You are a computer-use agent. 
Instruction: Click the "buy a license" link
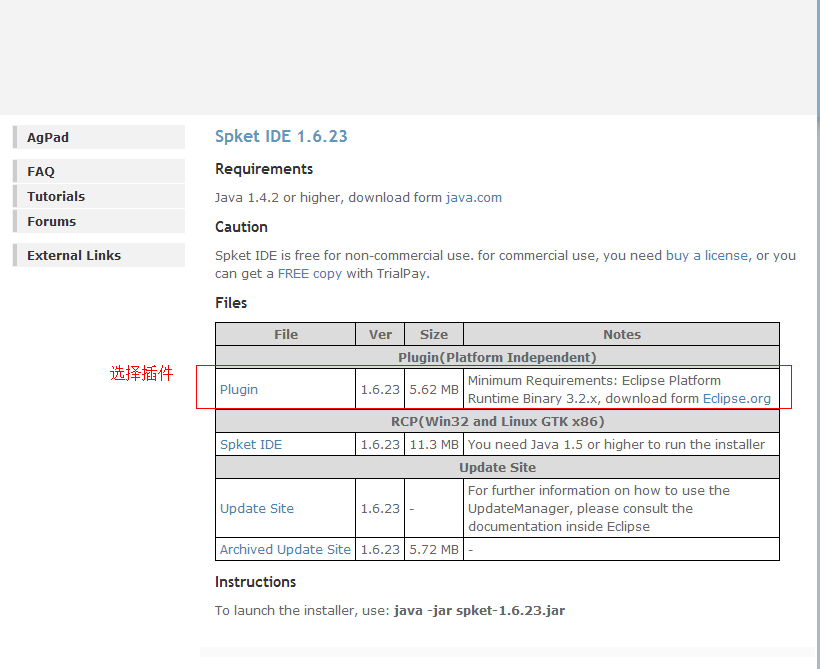click(707, 255)
